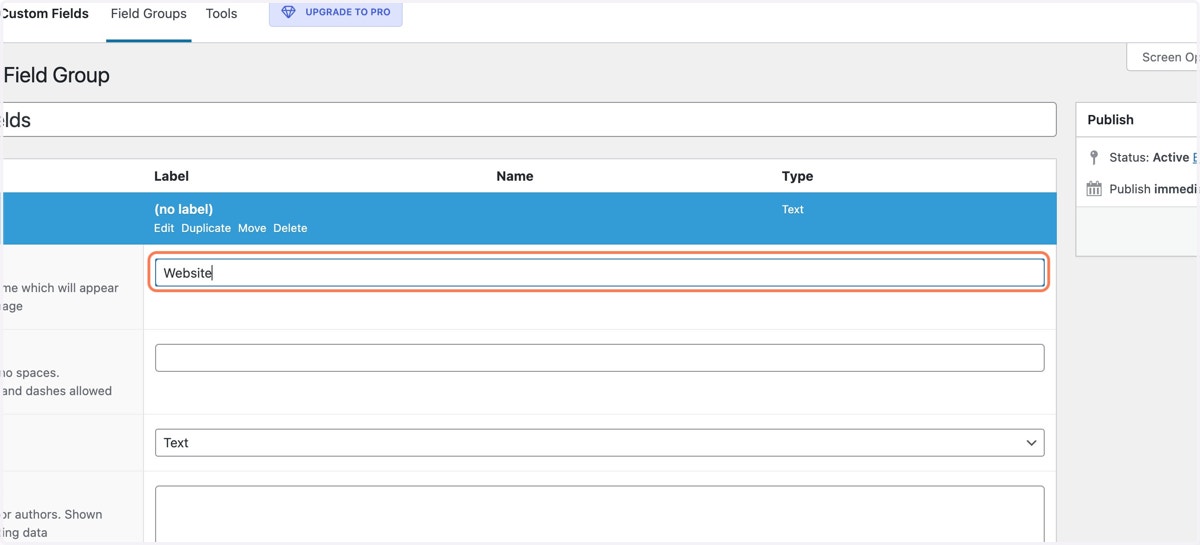Click the Edit link under (no label)
This screenshot has width=1200, height=545.
[164, 228]
